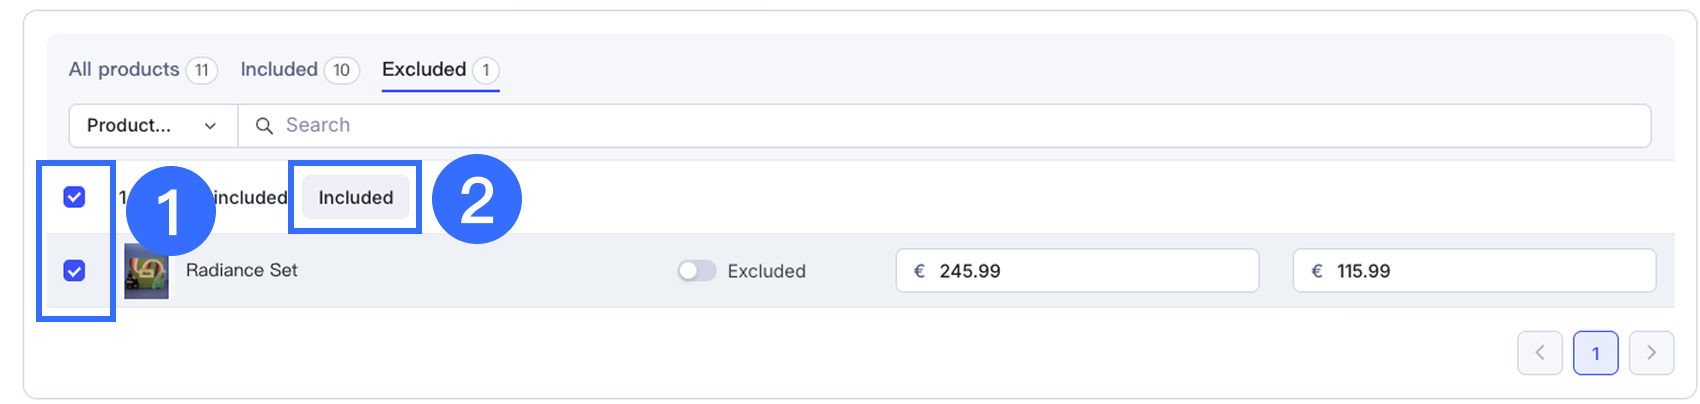Click the All products count badge 11

[x=202, y=70]
